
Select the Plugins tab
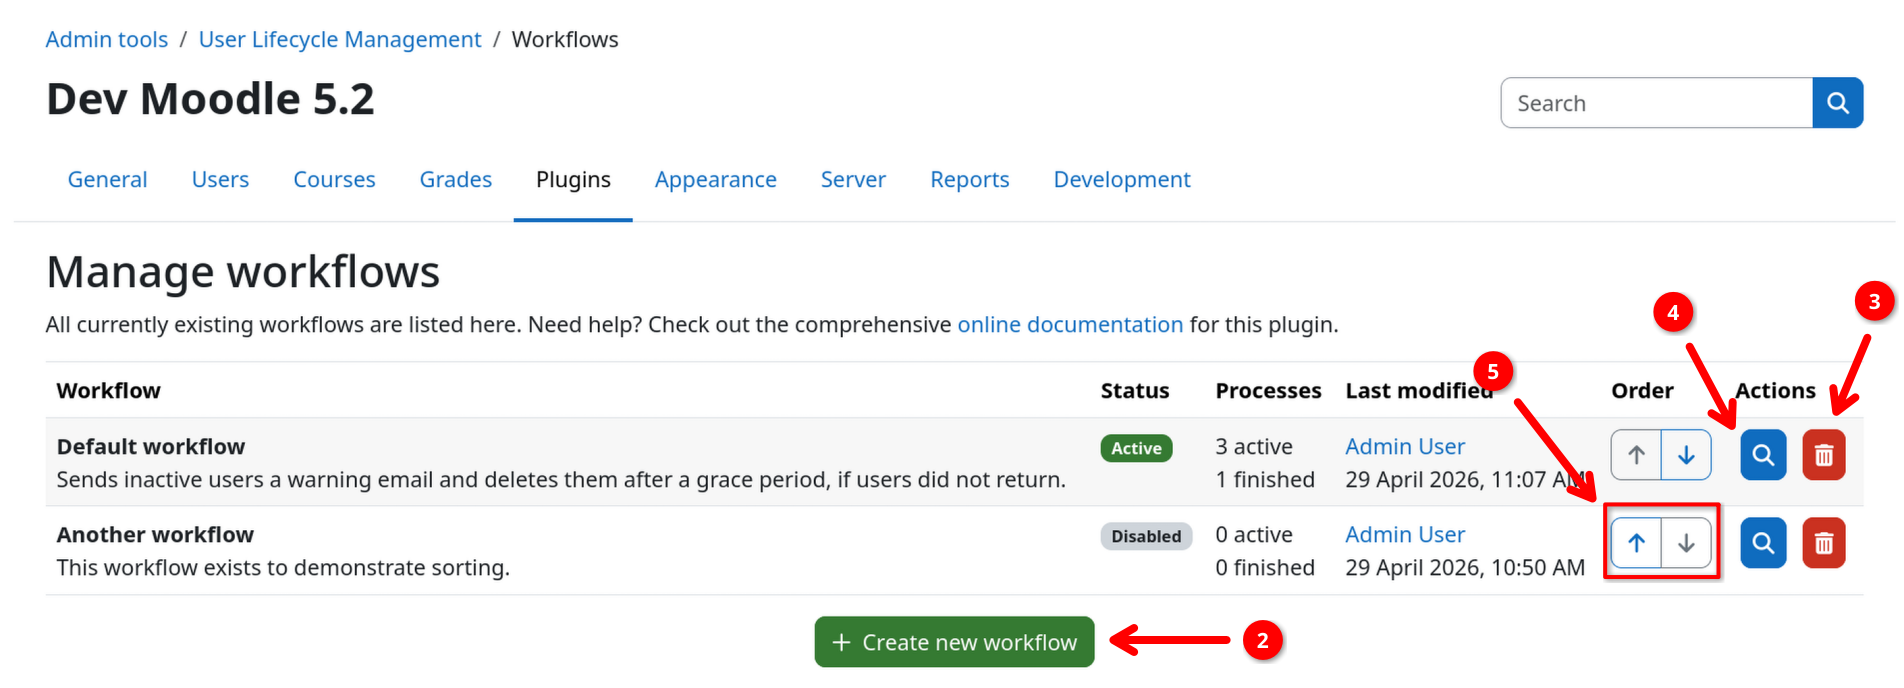(x=573, y=179)
